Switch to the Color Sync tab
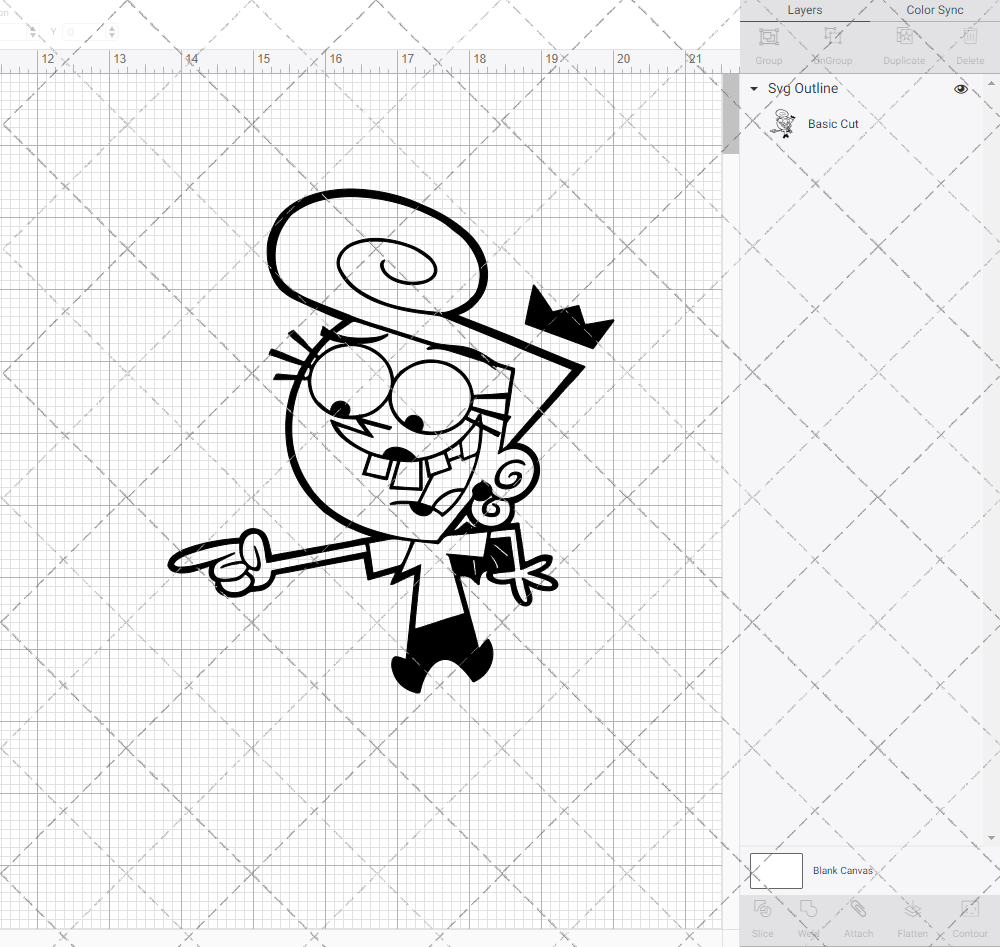Viewport: 1000px width, 947px height. [934, 10]
